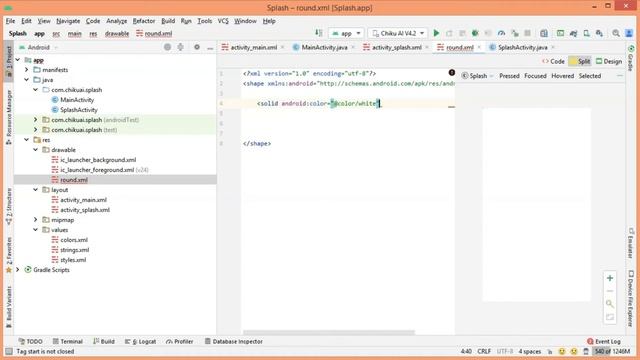Screen dimensions: 640x360
Task: Toggle the Selected state in preview
Action: pos(590,76)
